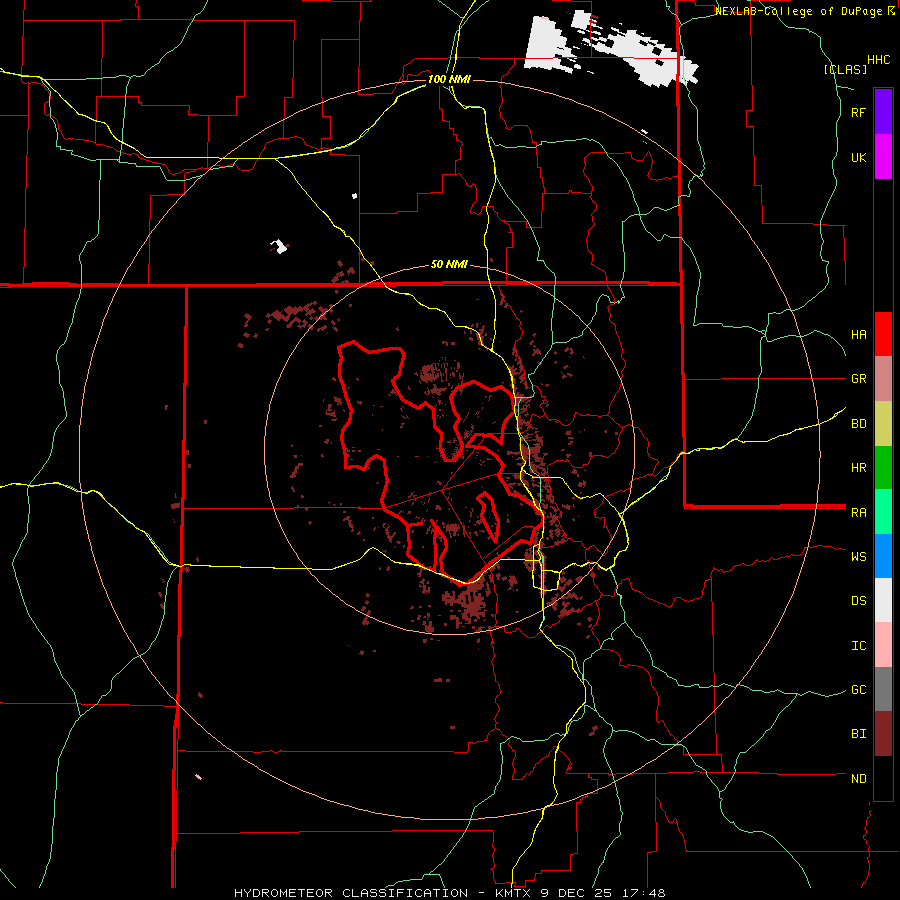The image size is (900, 900).
Task: Click the KMTX station identifier
Action: pos(511,893)
